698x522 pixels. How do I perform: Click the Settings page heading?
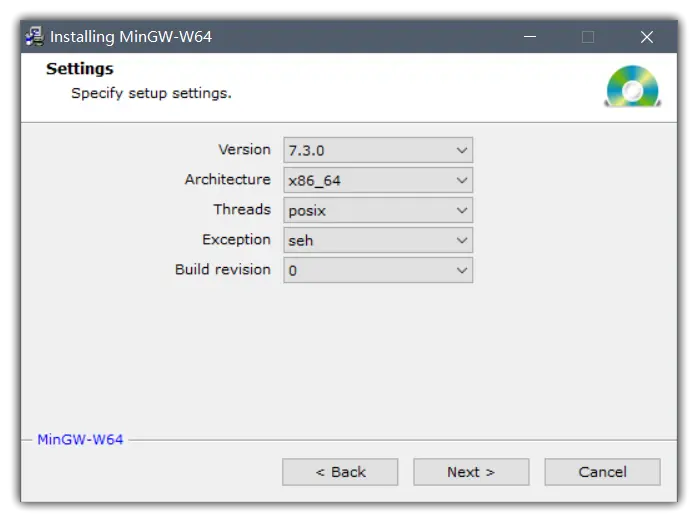point(80,69)
